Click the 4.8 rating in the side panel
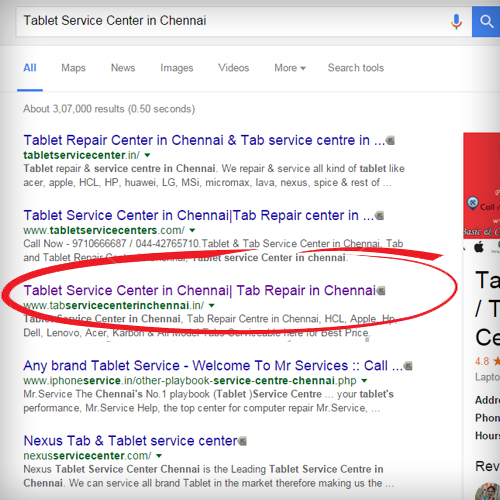The image size is (500, 500). (482, 361)
